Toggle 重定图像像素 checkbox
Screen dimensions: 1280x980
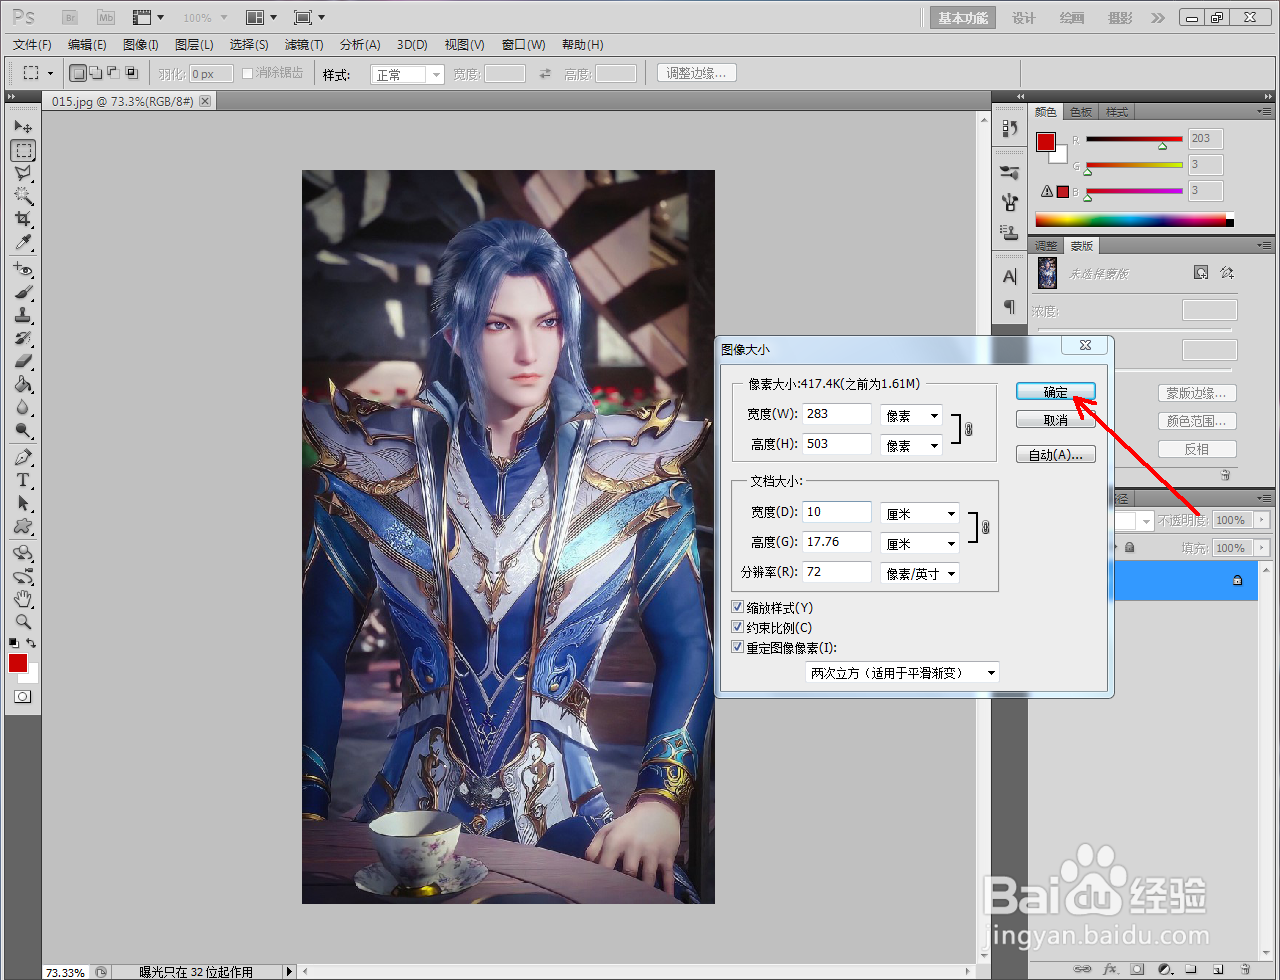point(738,648)
